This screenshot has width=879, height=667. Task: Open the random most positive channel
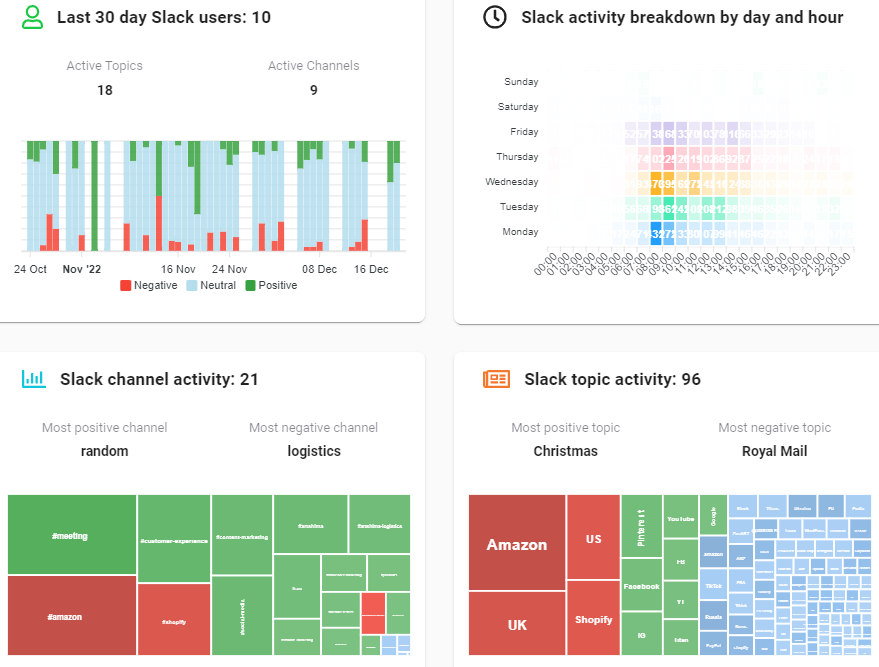click(x=104, y=450)
